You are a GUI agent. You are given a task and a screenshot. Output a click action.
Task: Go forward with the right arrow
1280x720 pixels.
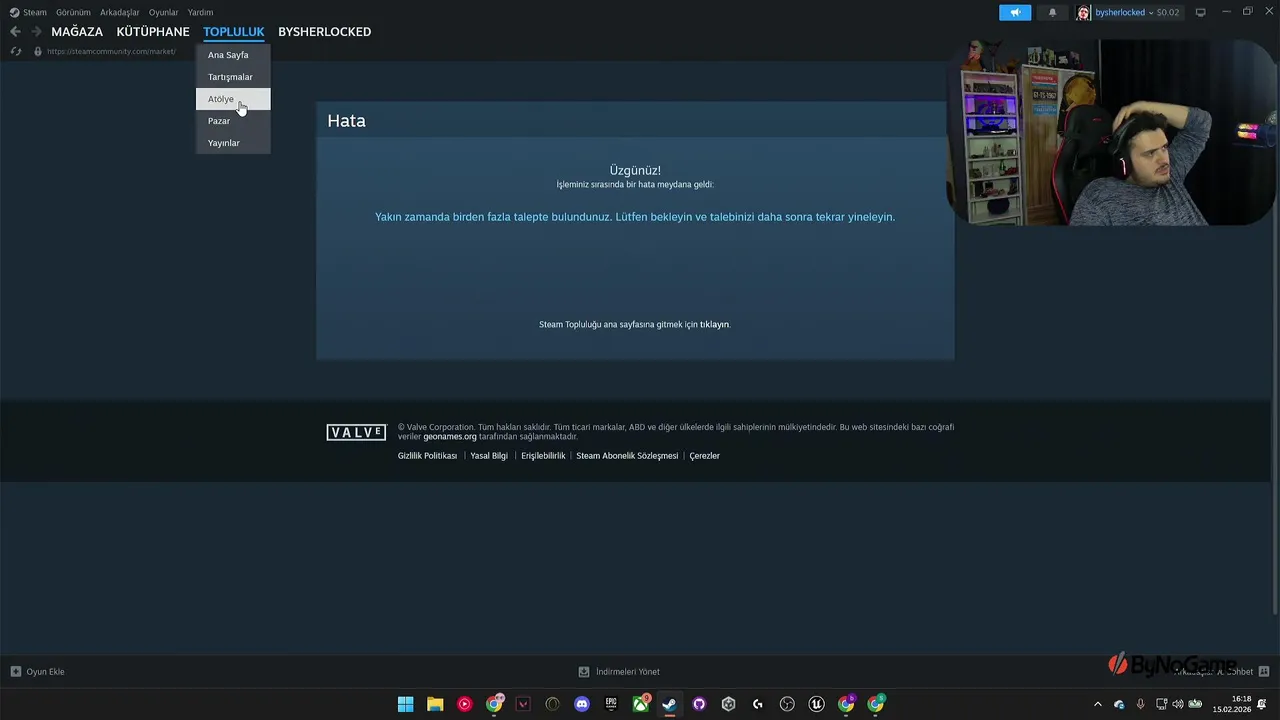(x=36, y=32)
